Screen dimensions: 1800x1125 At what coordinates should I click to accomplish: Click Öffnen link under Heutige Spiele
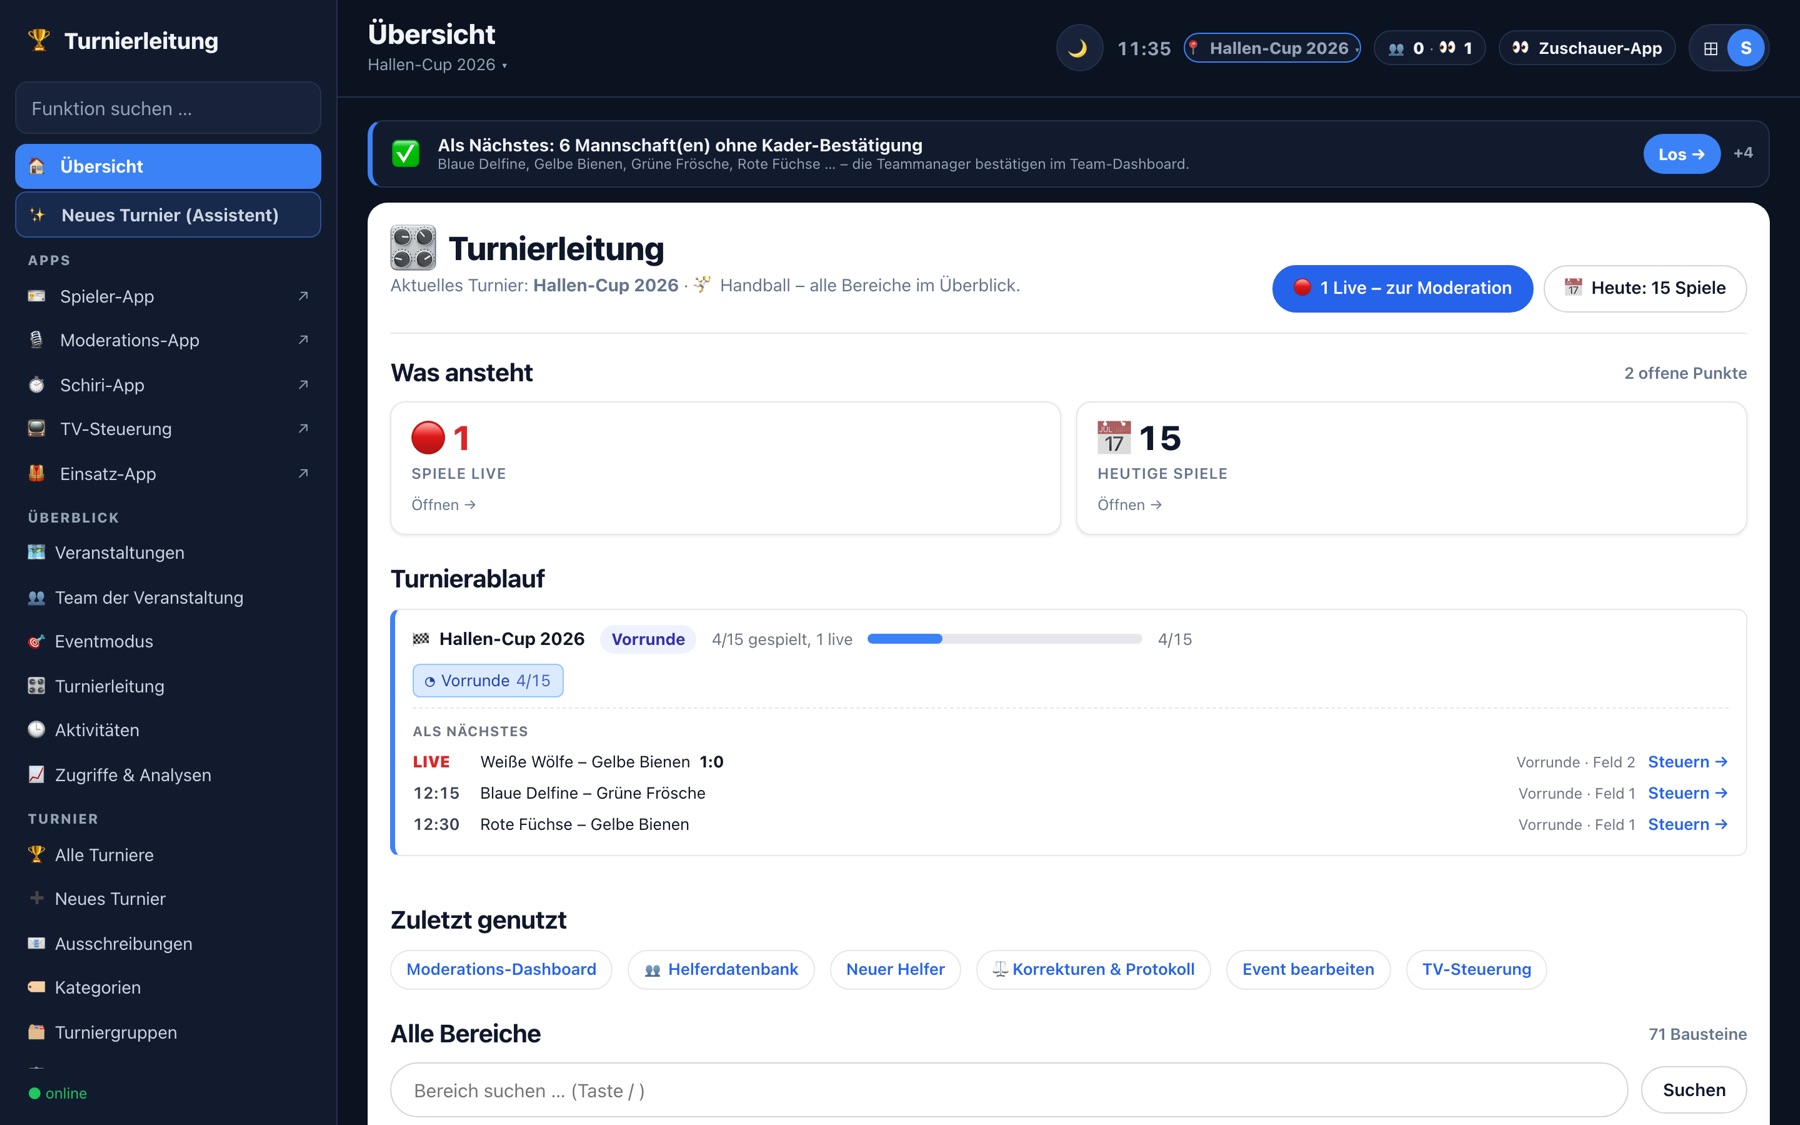[x=1130, y=505]
